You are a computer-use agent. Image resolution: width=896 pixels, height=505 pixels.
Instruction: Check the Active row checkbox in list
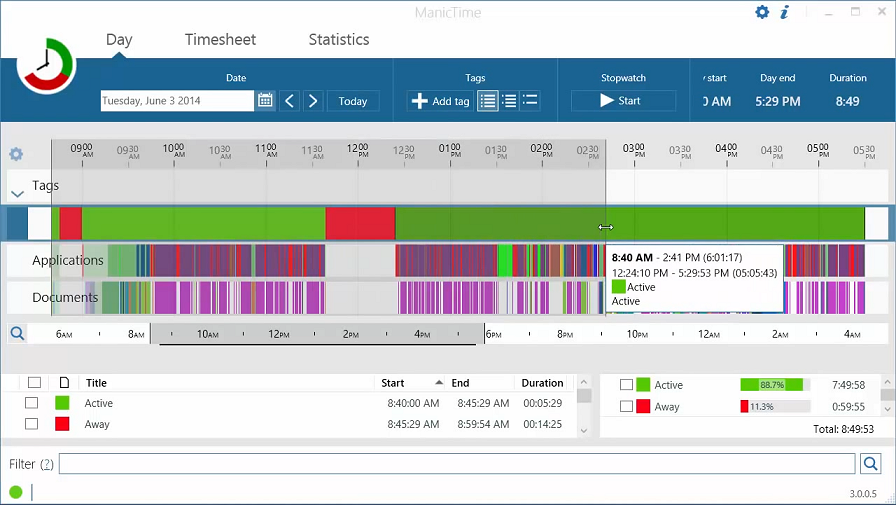(31, 403)
